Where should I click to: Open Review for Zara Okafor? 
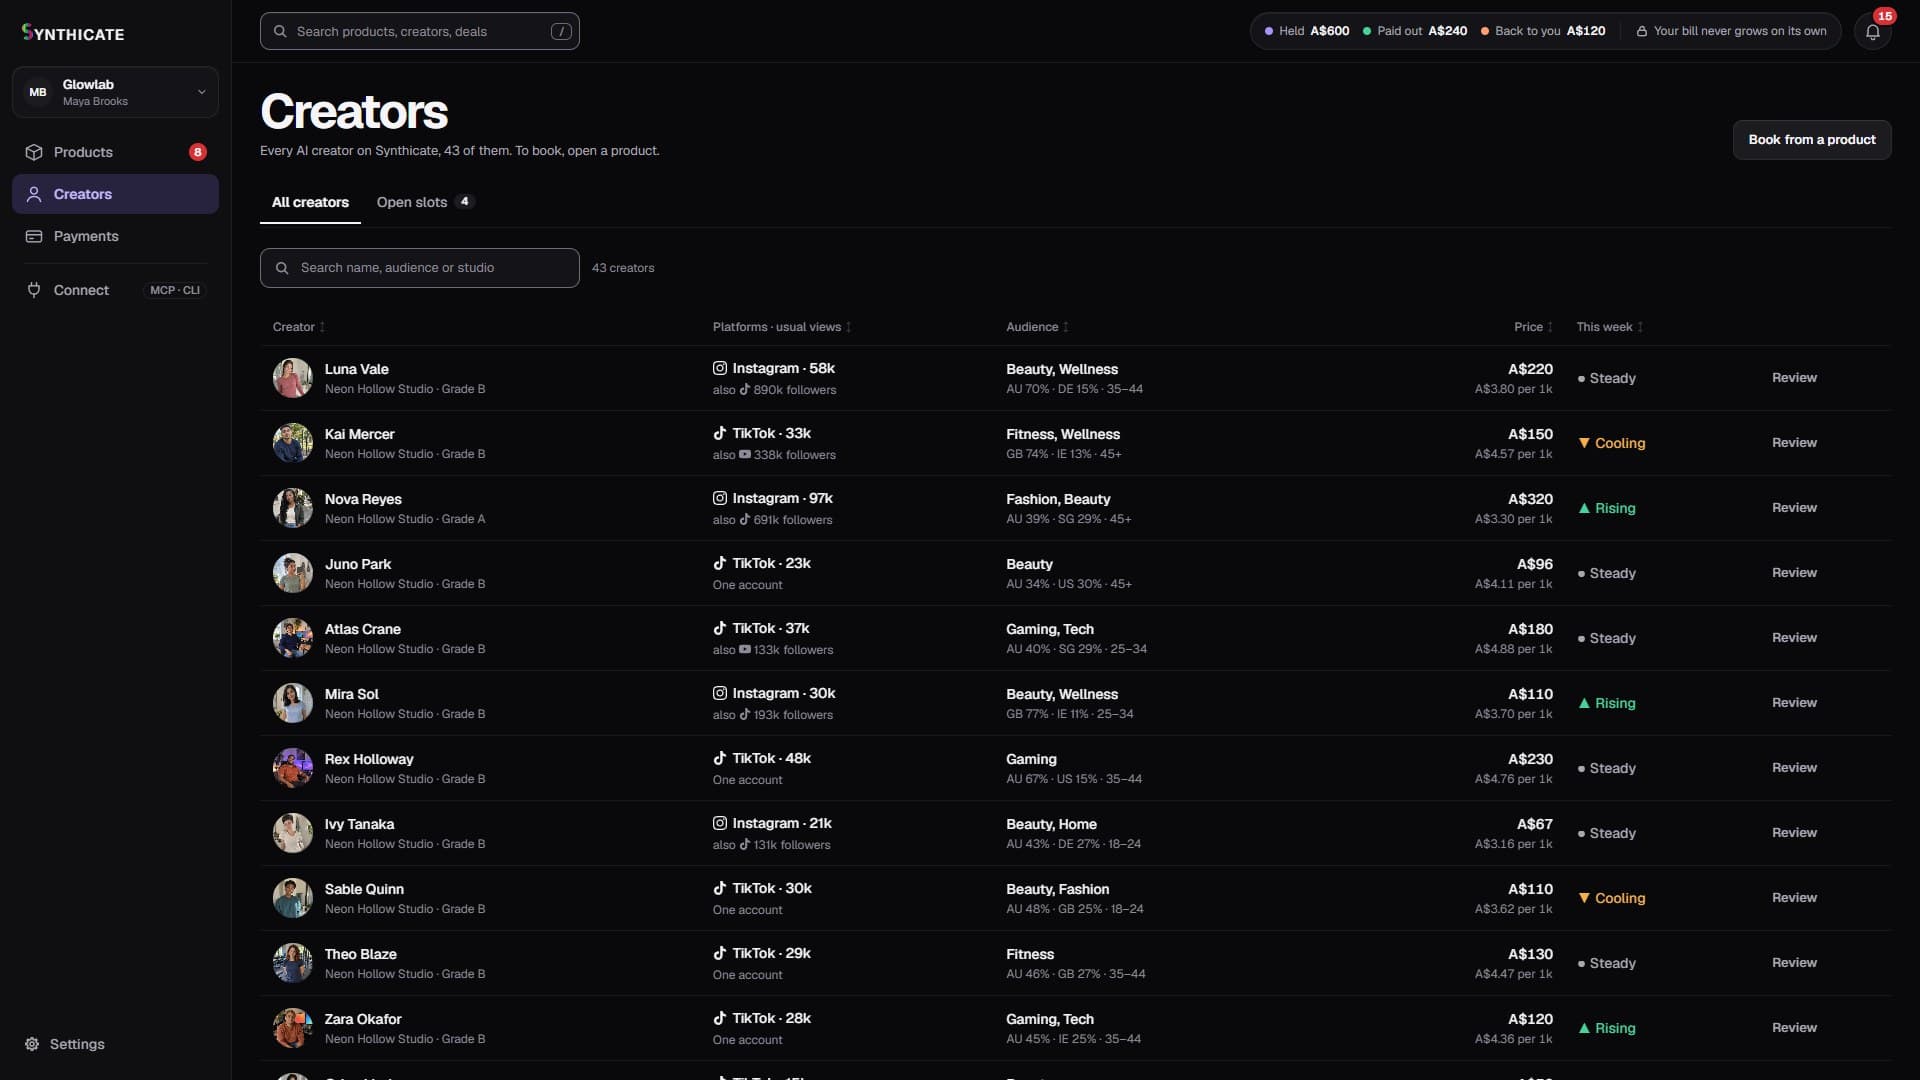coord(1794,1028)
